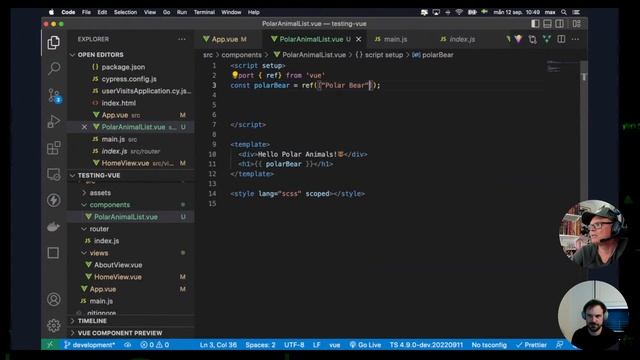The width and height of the screenshot is (640, 360).
Task: Toggle panel layout button in title bar
Action: [x=547, y=24]
